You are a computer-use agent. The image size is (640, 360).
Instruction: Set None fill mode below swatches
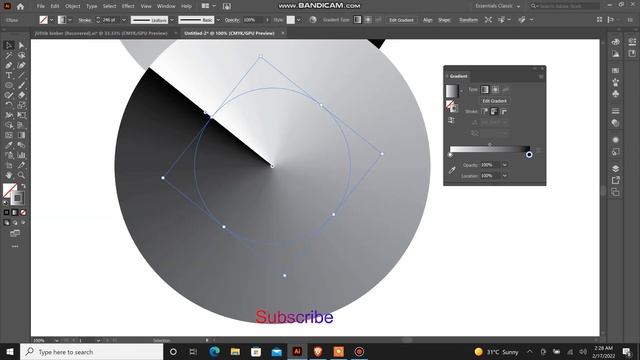click(23, 213)
